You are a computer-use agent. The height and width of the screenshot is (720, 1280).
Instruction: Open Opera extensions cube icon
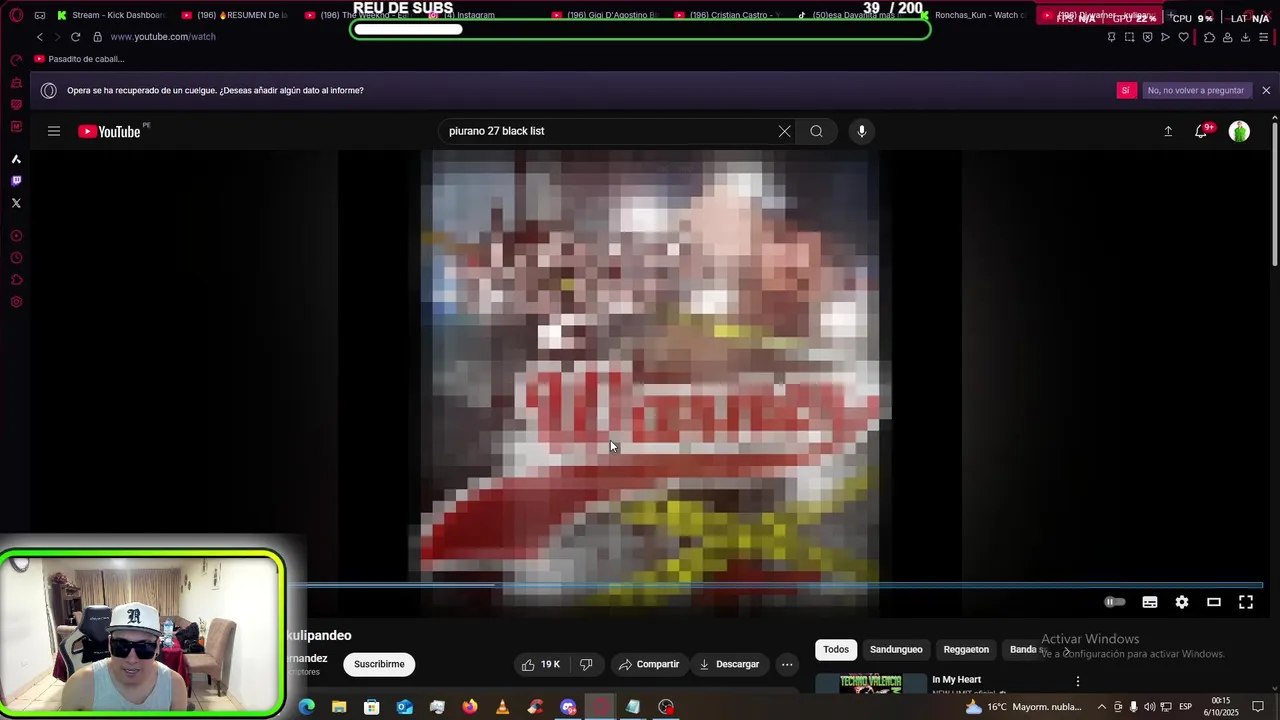(x=1209, y=37)
